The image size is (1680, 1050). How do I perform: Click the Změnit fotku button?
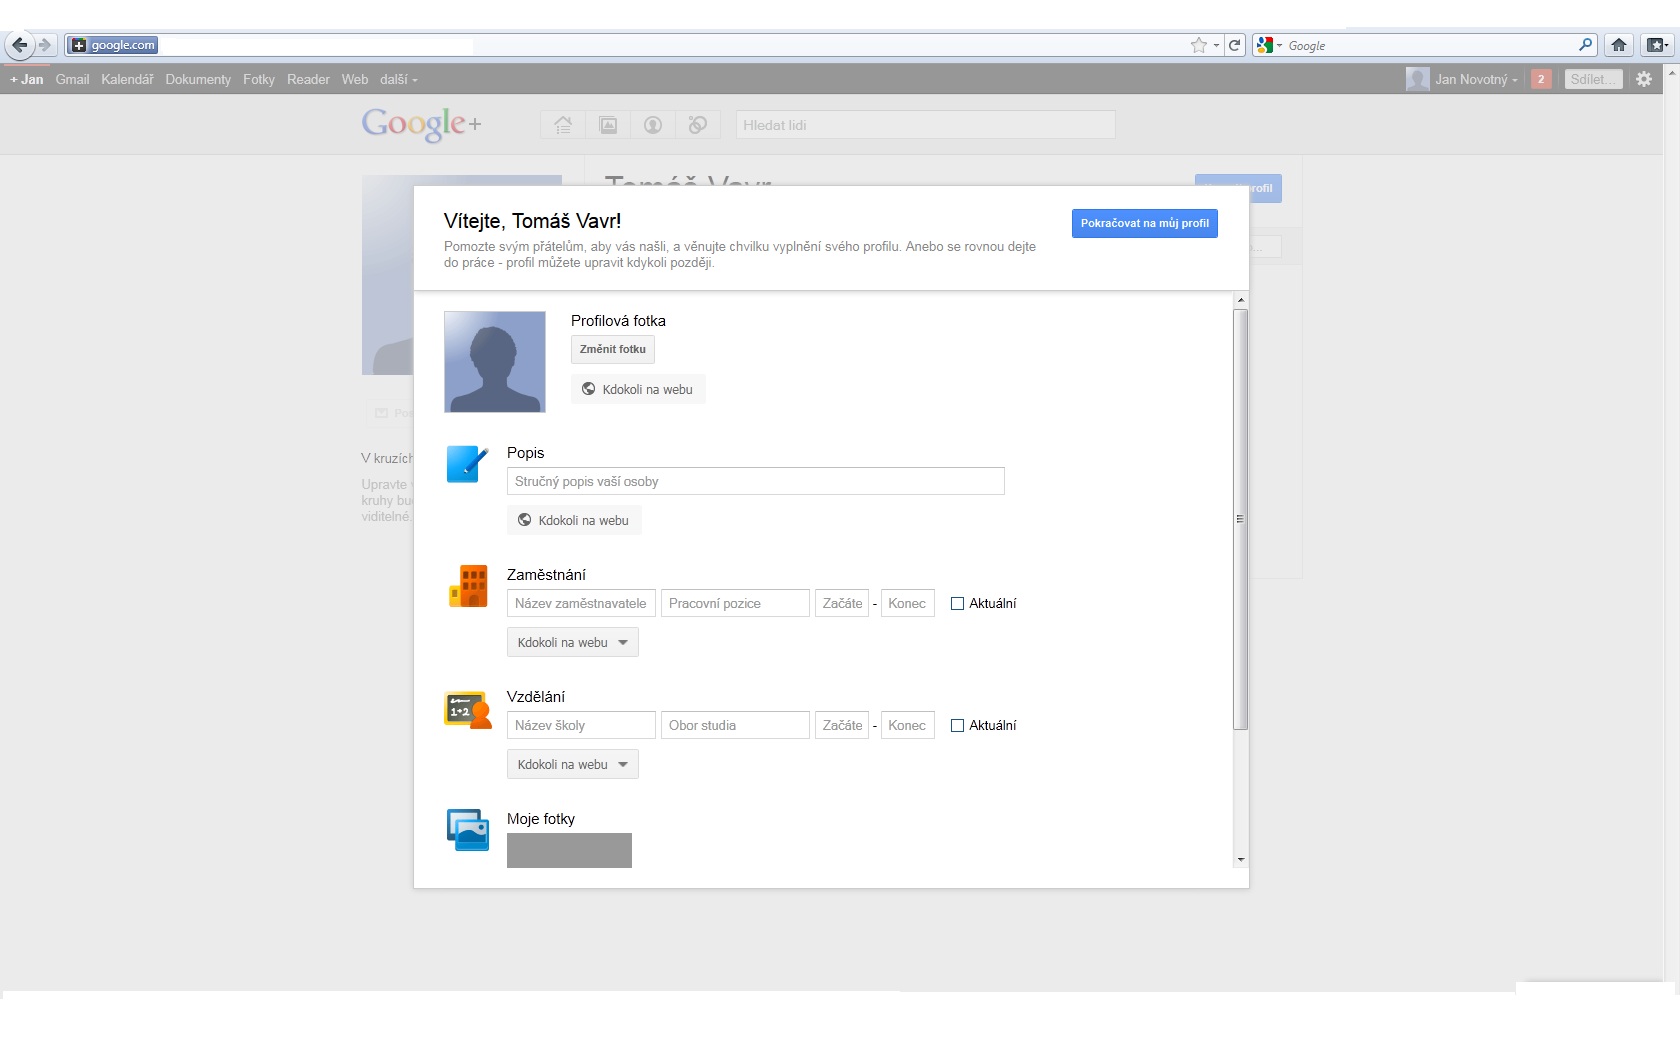[x=612, y=349]
